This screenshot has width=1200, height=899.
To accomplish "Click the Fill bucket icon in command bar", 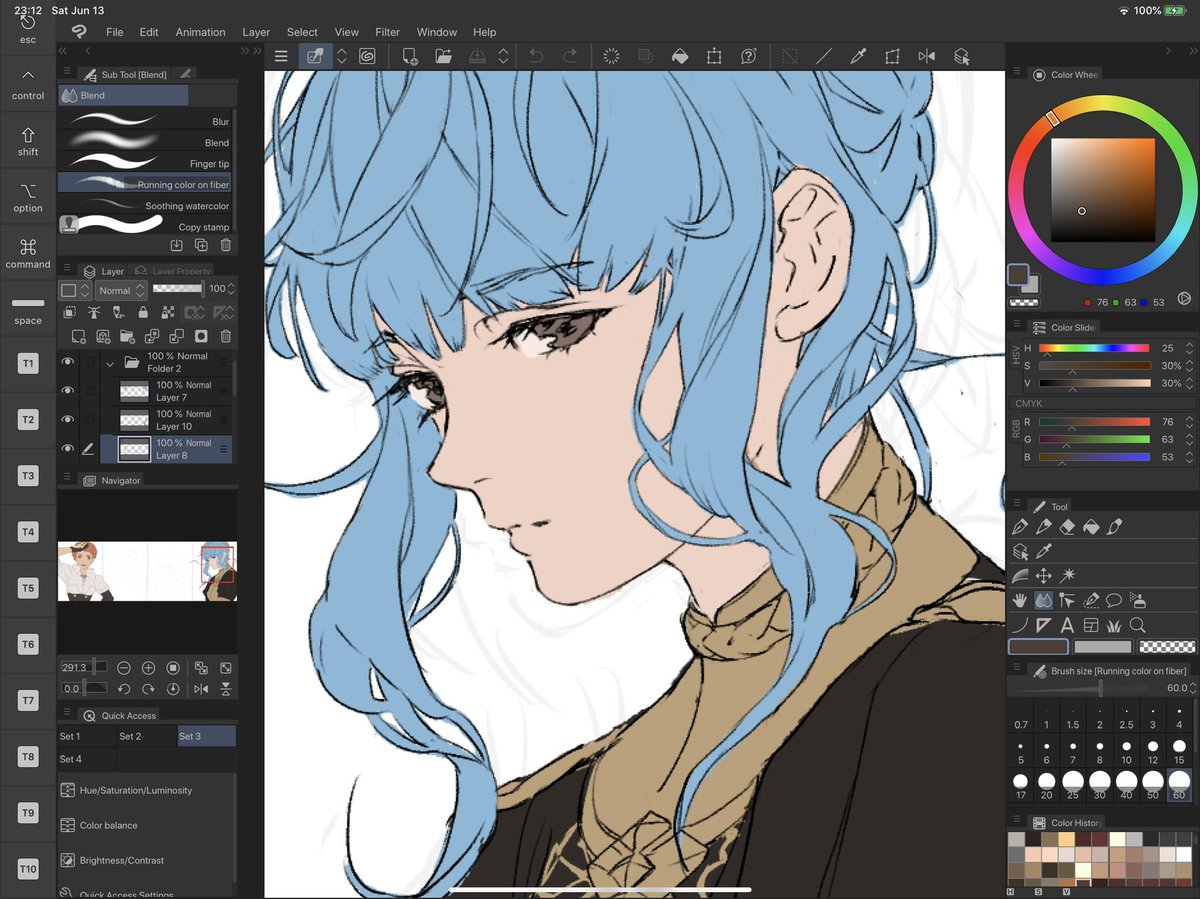I will [680, 57].
